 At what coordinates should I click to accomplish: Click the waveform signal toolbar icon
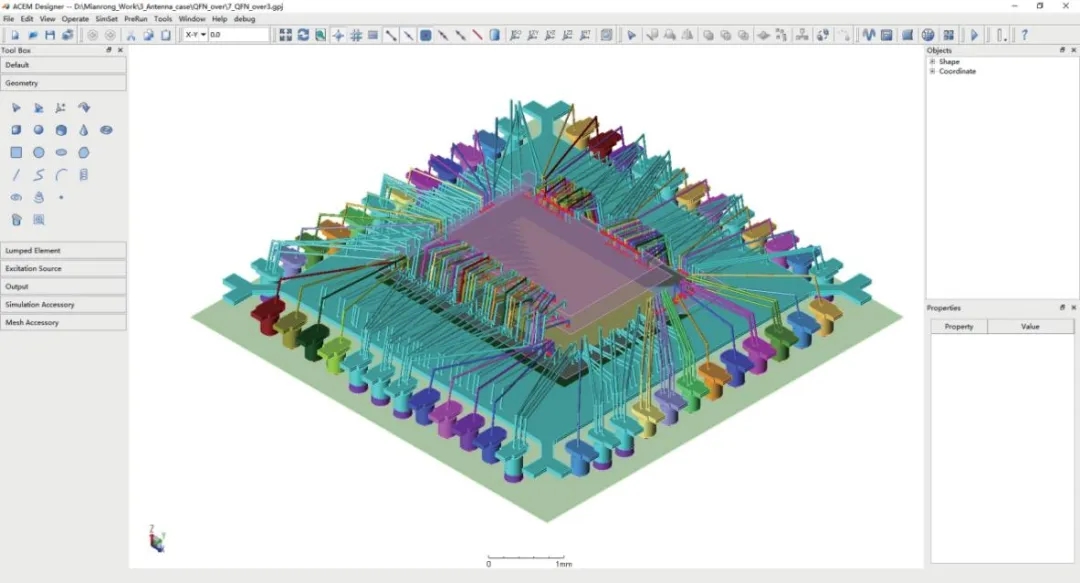[x=868, y=35]
